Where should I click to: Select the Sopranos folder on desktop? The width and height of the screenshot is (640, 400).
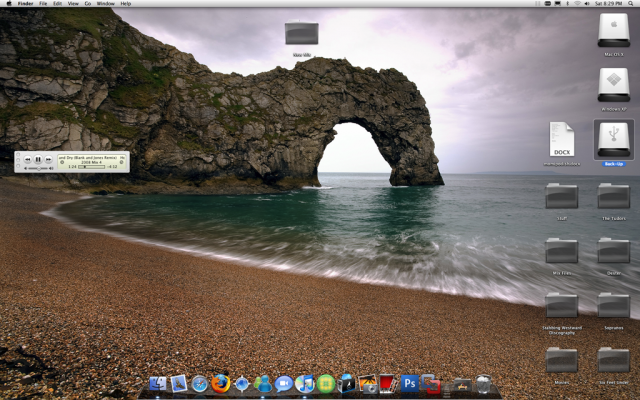tap(613, 305)
